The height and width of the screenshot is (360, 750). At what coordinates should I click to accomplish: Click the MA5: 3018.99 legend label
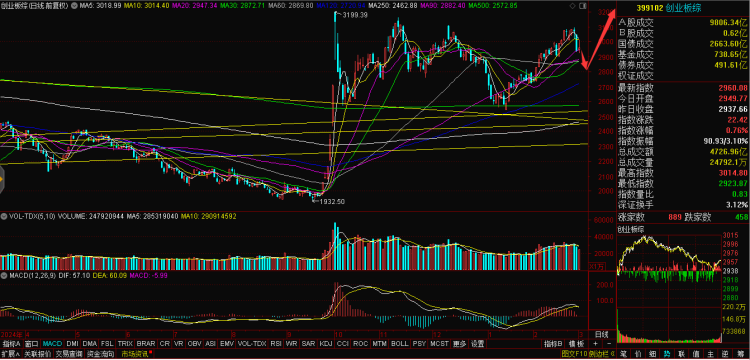(99, 6)
